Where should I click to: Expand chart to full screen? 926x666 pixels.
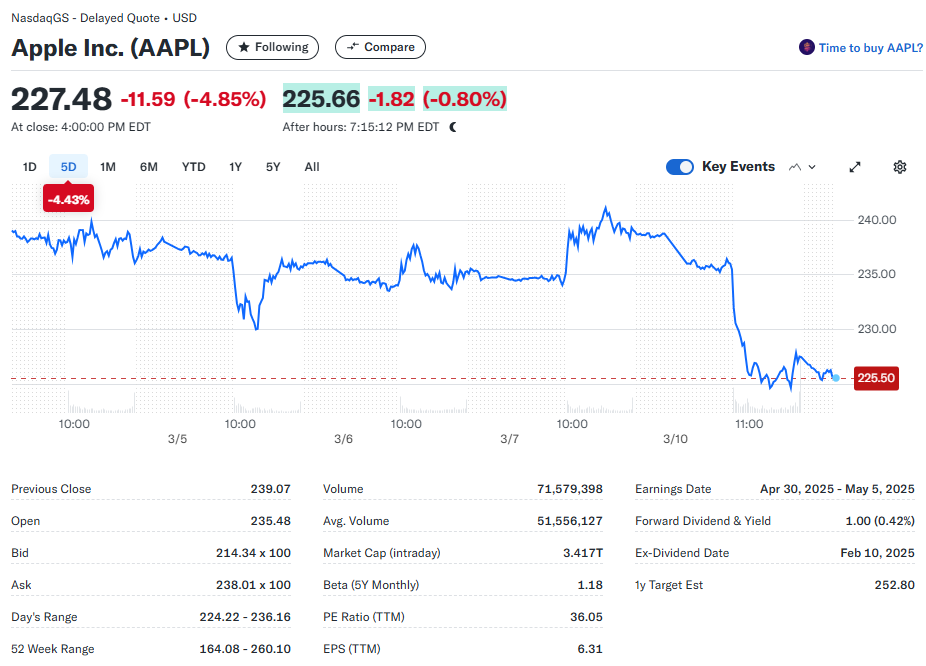(855, 167)
